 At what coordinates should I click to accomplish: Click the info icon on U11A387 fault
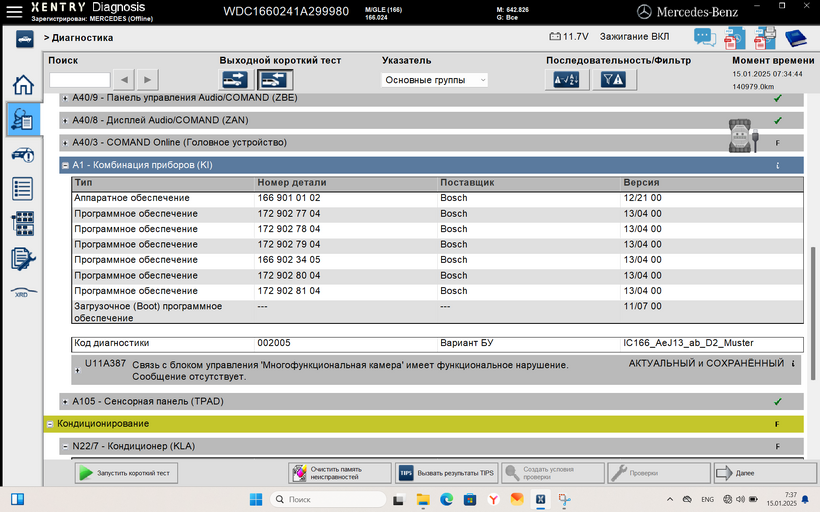pyautogui.click(x=793, y=363)
